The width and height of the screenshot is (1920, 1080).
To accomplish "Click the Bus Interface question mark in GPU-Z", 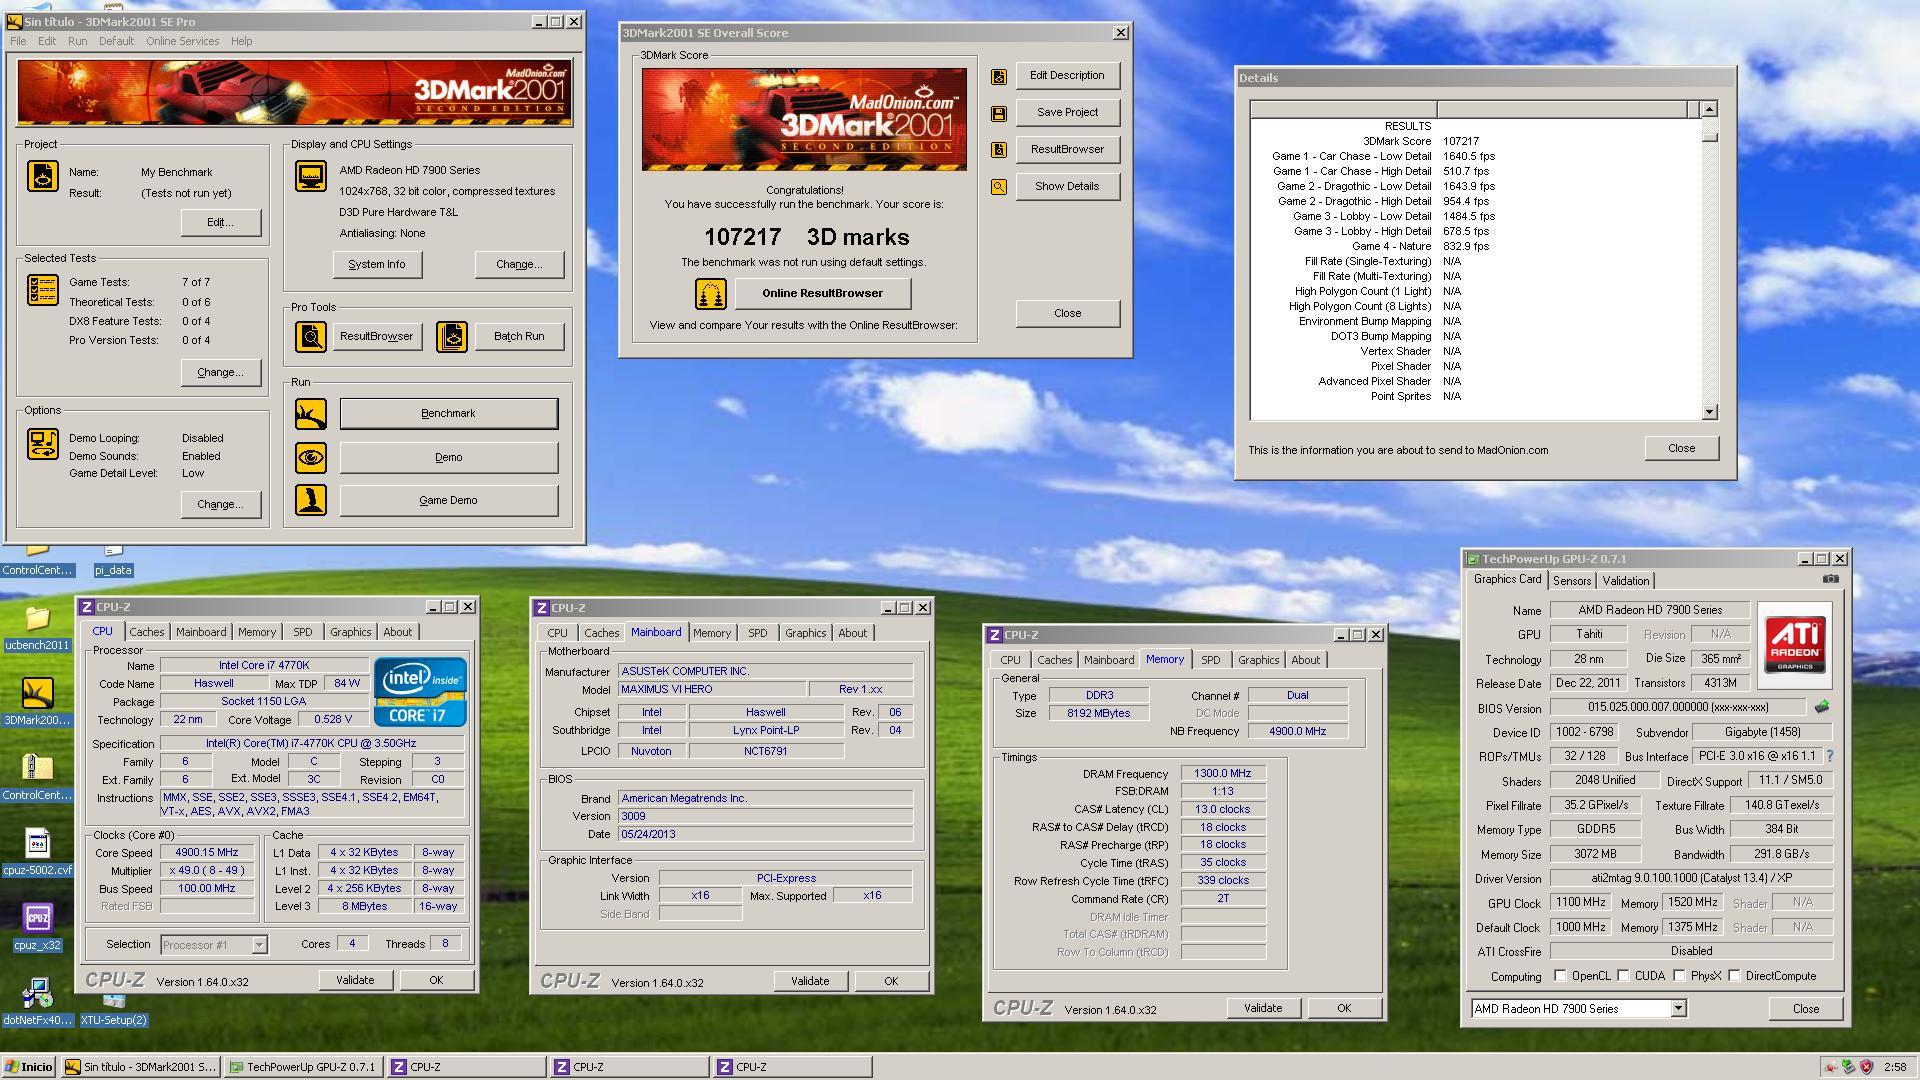I will 1830,756.
